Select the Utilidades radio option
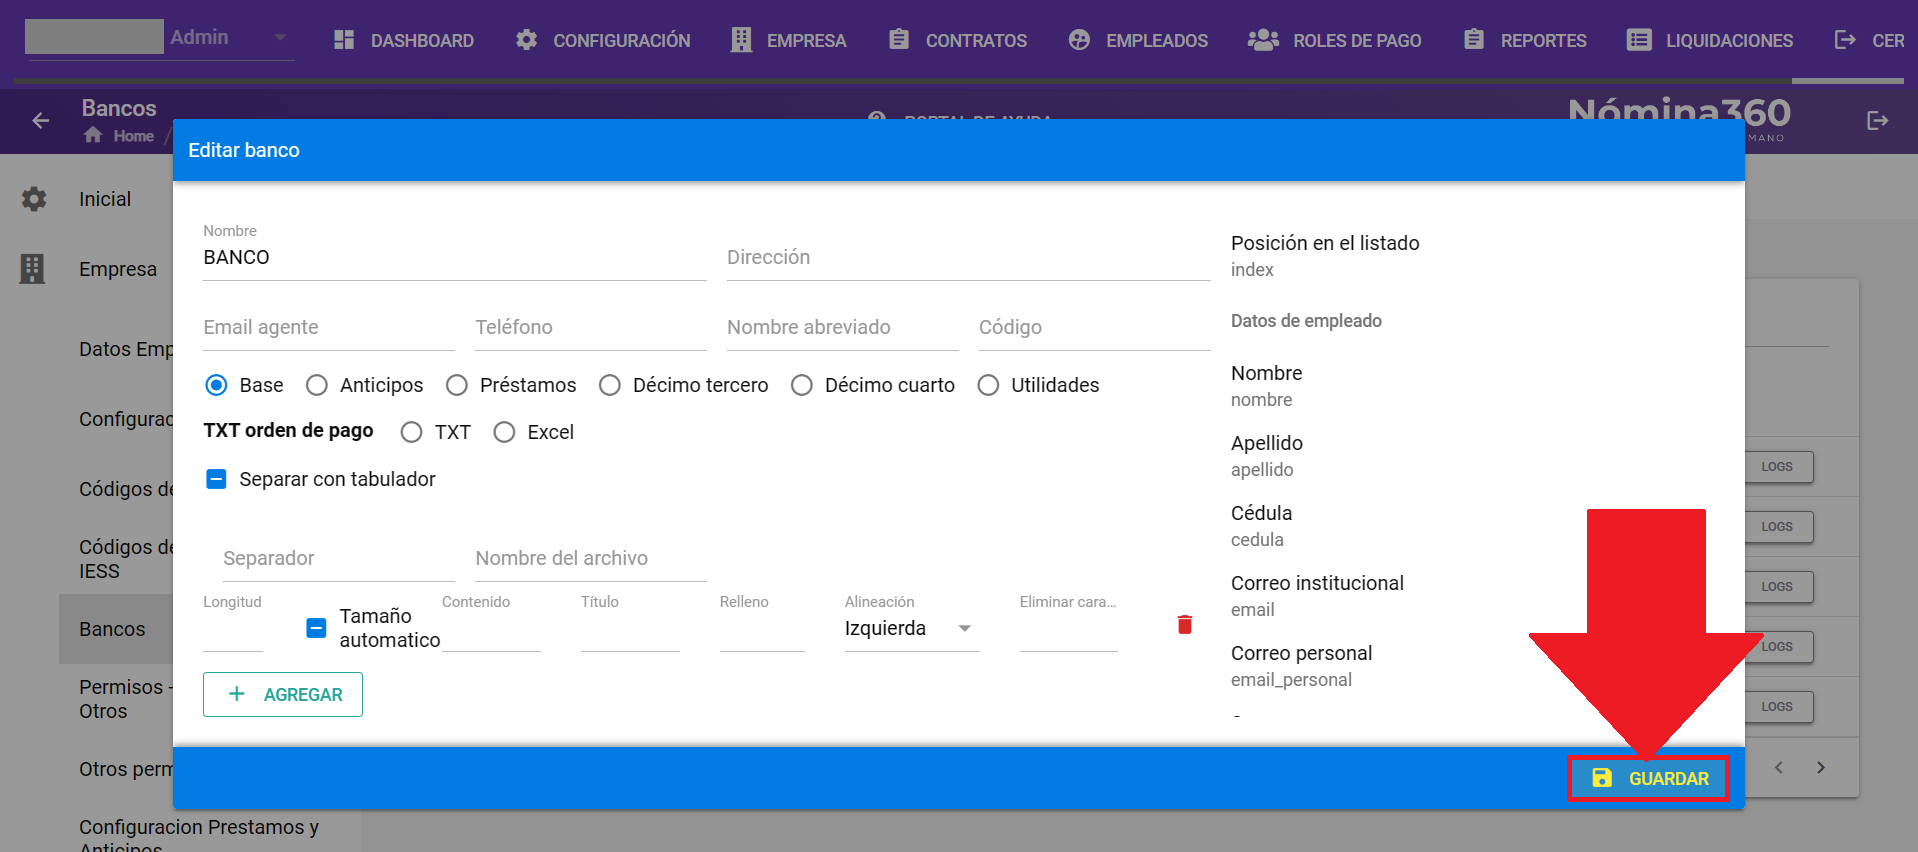The height and width of the screenshot is (852, 1918). coord(988,385)
